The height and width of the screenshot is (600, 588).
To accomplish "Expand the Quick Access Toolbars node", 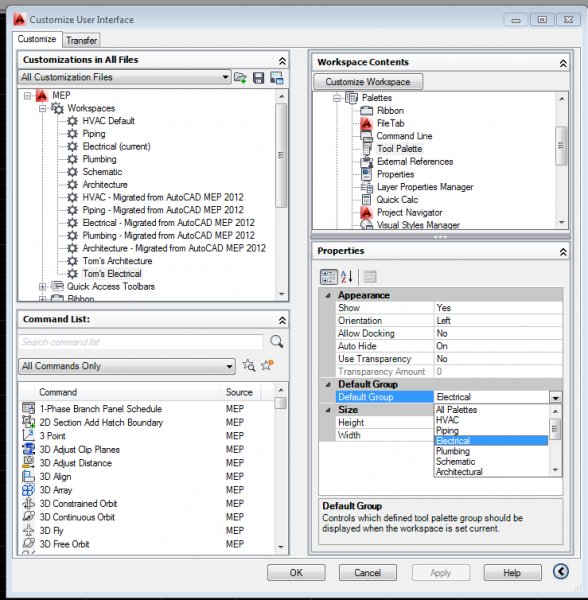I will (x=42, y=286).
